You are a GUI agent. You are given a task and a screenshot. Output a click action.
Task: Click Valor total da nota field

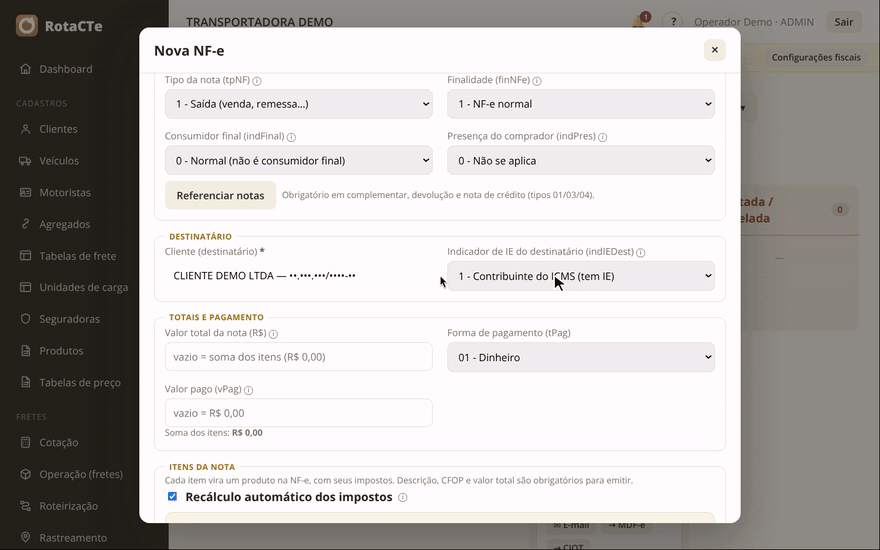299,357
